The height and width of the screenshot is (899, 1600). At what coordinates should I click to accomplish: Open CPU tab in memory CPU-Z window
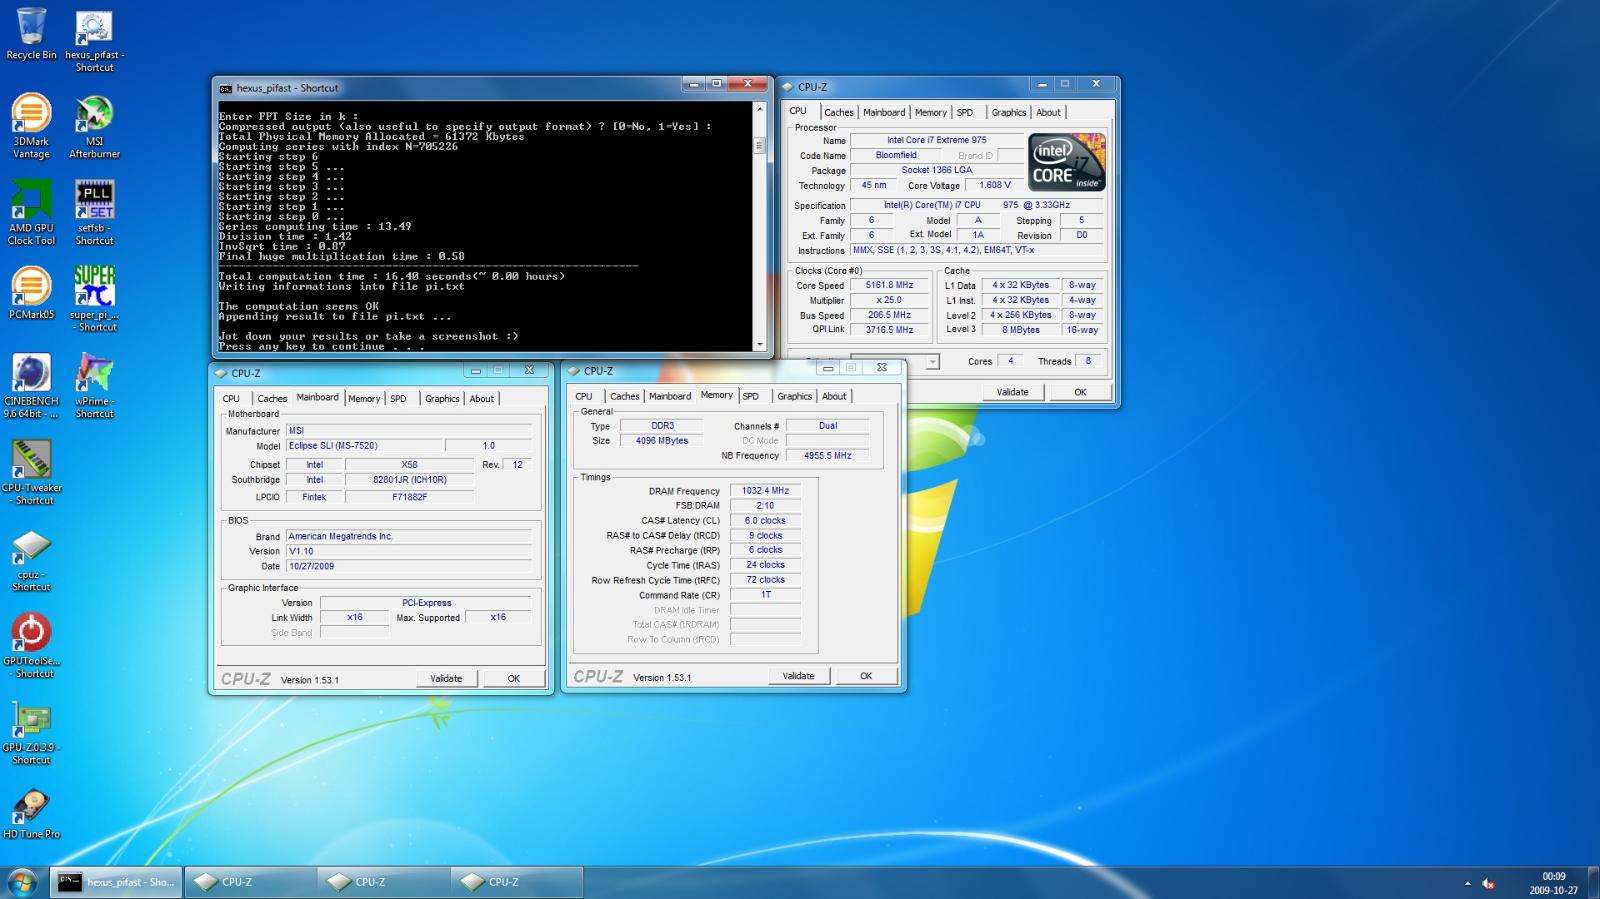point(584,396)
